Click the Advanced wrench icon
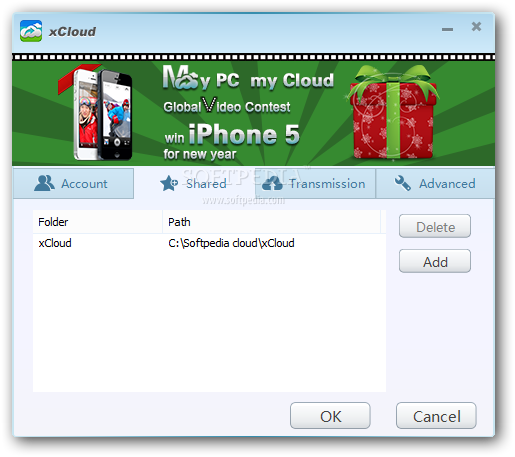Viewport: 515px width, 457px height. 402,183
